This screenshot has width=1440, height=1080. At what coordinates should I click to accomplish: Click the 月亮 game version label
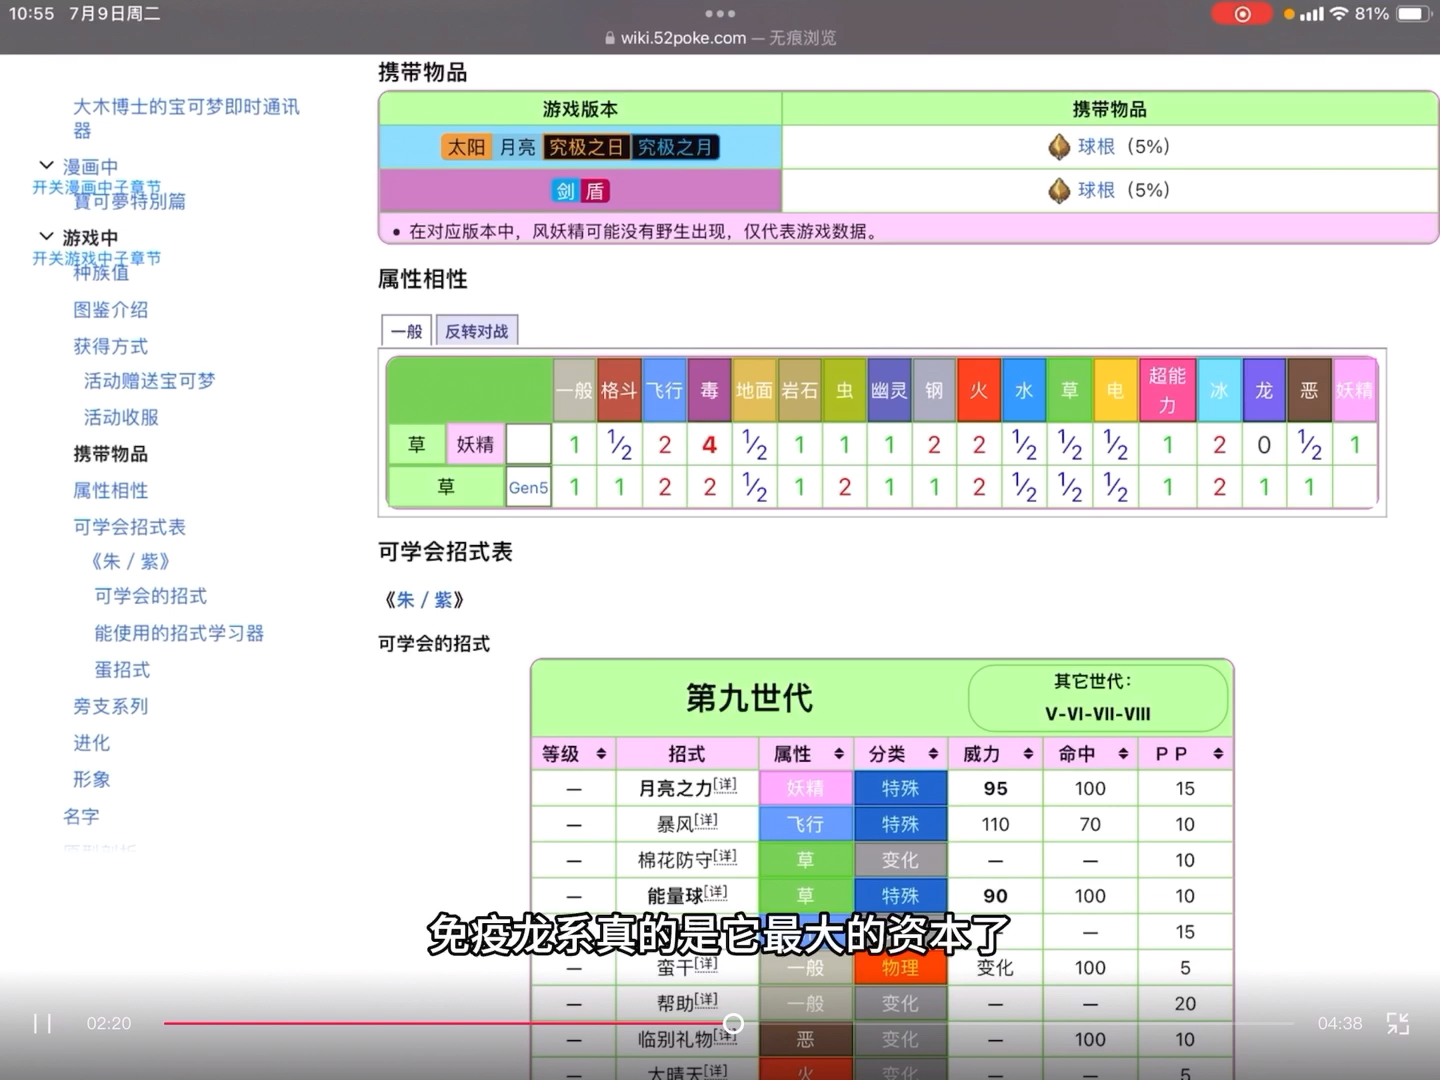click(x=517, y=147)
